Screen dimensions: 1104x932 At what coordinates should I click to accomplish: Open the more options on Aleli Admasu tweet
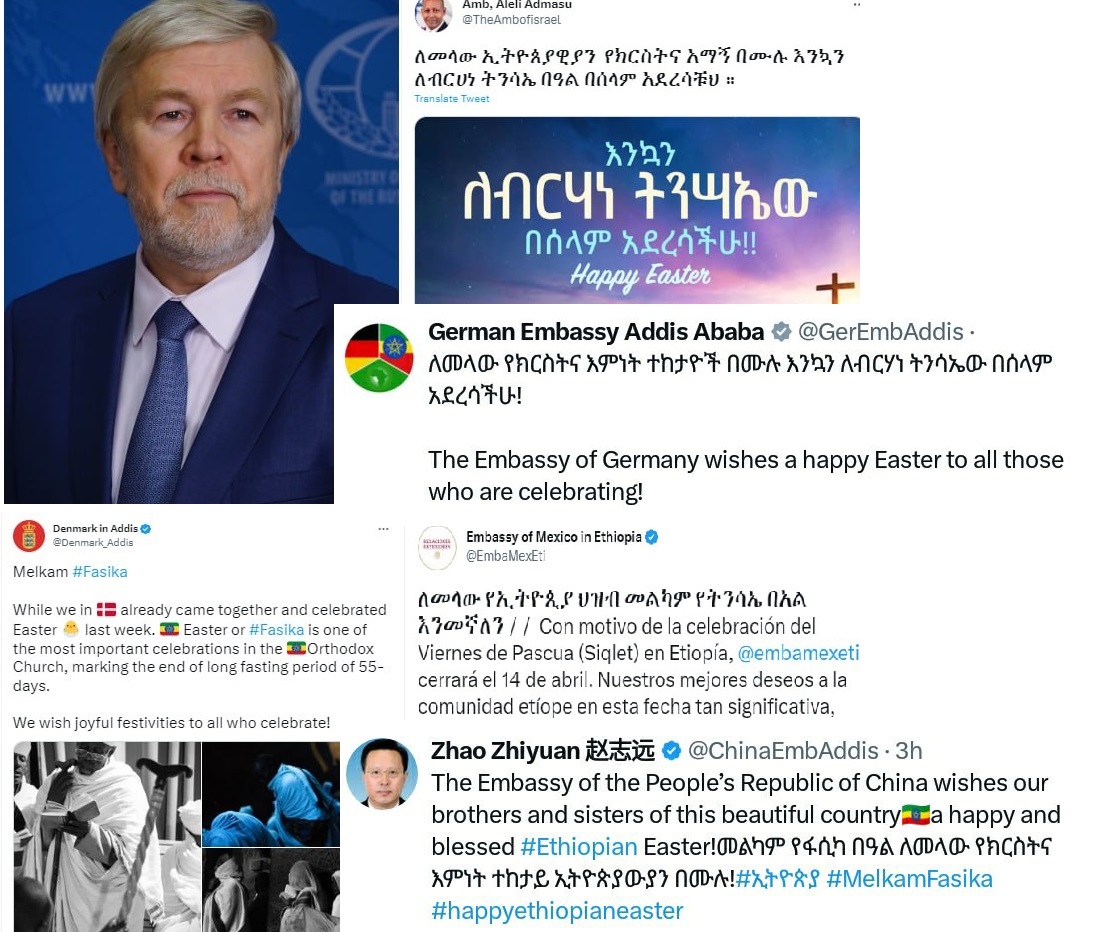pos(857,5)
